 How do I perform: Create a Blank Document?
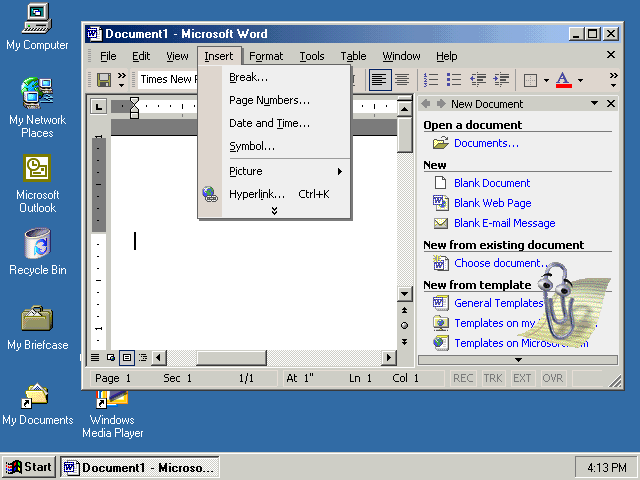click(492, 183)
